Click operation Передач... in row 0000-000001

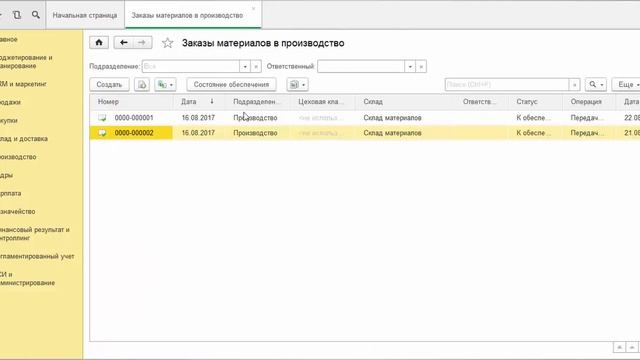point(587,118)
